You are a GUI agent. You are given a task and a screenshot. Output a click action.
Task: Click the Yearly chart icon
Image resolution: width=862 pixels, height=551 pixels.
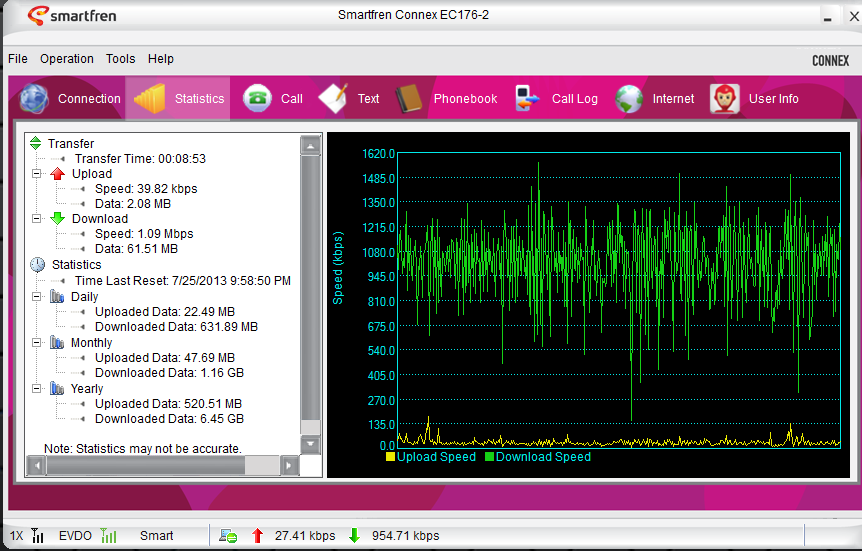pos(57,388)
